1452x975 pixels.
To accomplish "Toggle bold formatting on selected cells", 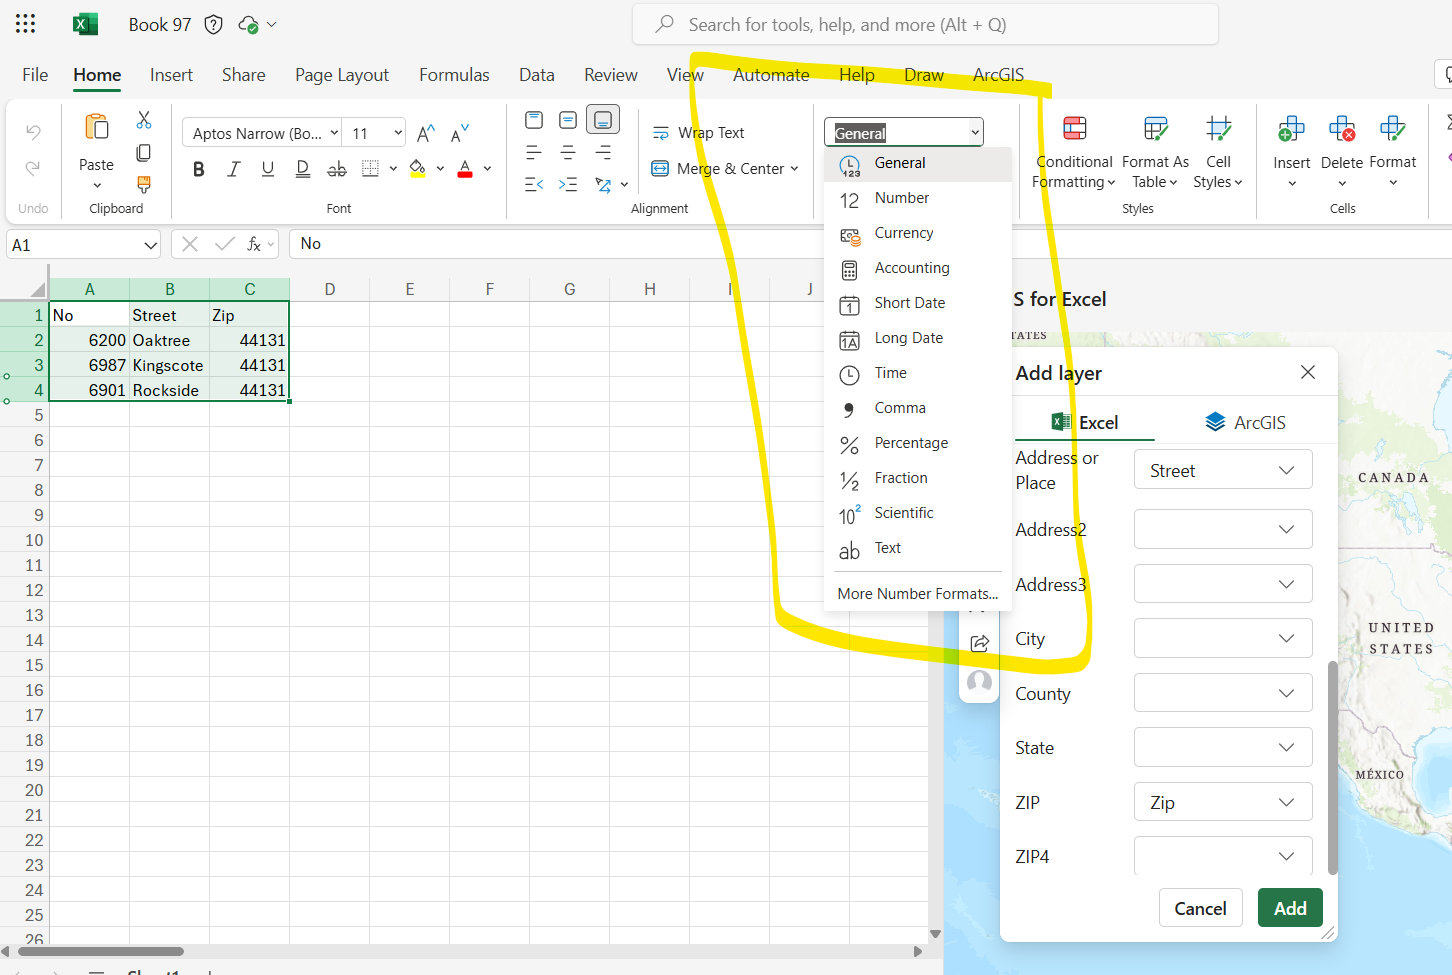I will (x=198, y=168).
